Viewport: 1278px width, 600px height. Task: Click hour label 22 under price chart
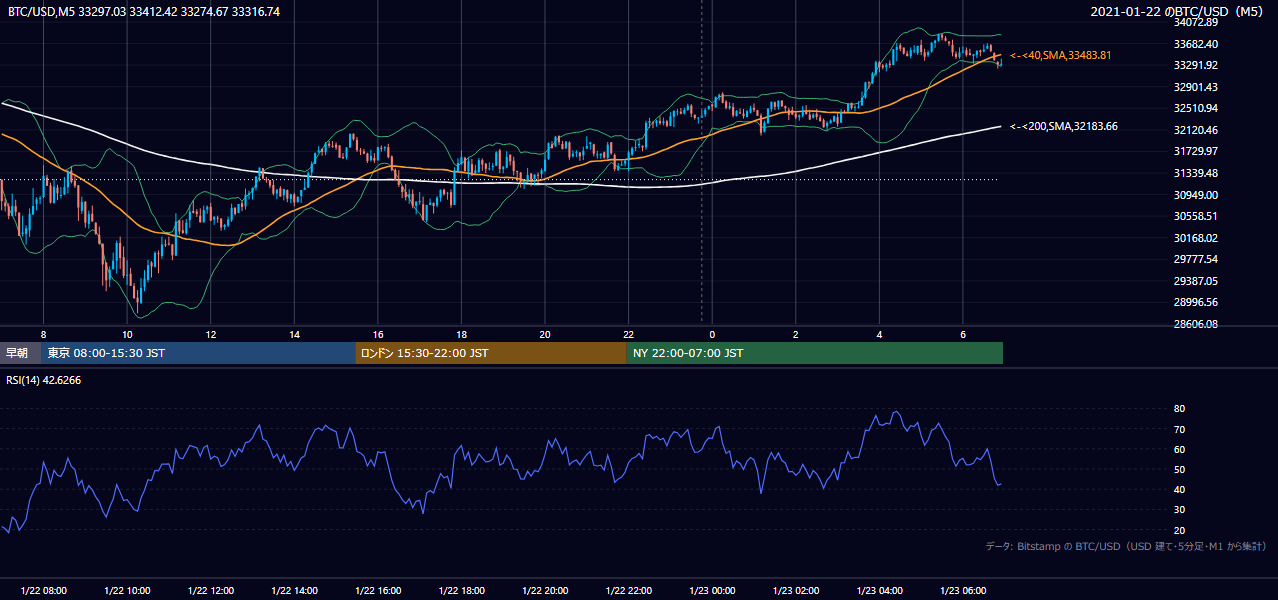coord(628,334)
